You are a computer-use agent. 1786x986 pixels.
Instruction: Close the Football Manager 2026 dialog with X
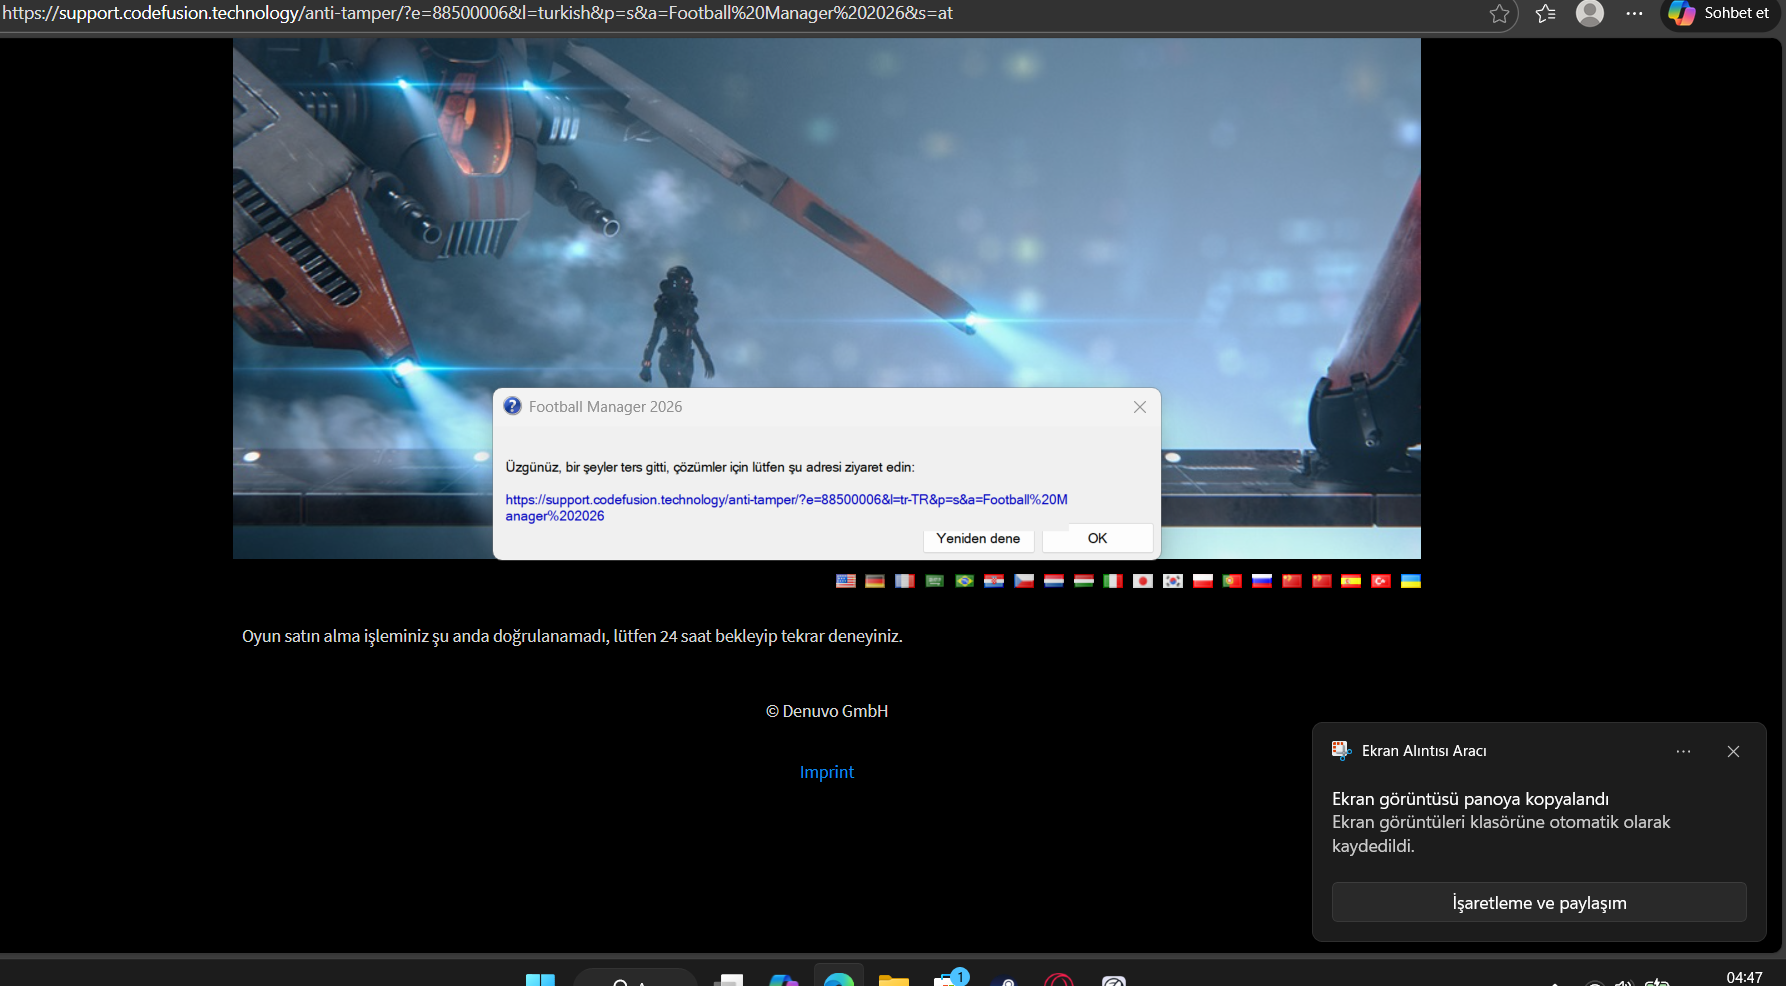[1140, 407]
